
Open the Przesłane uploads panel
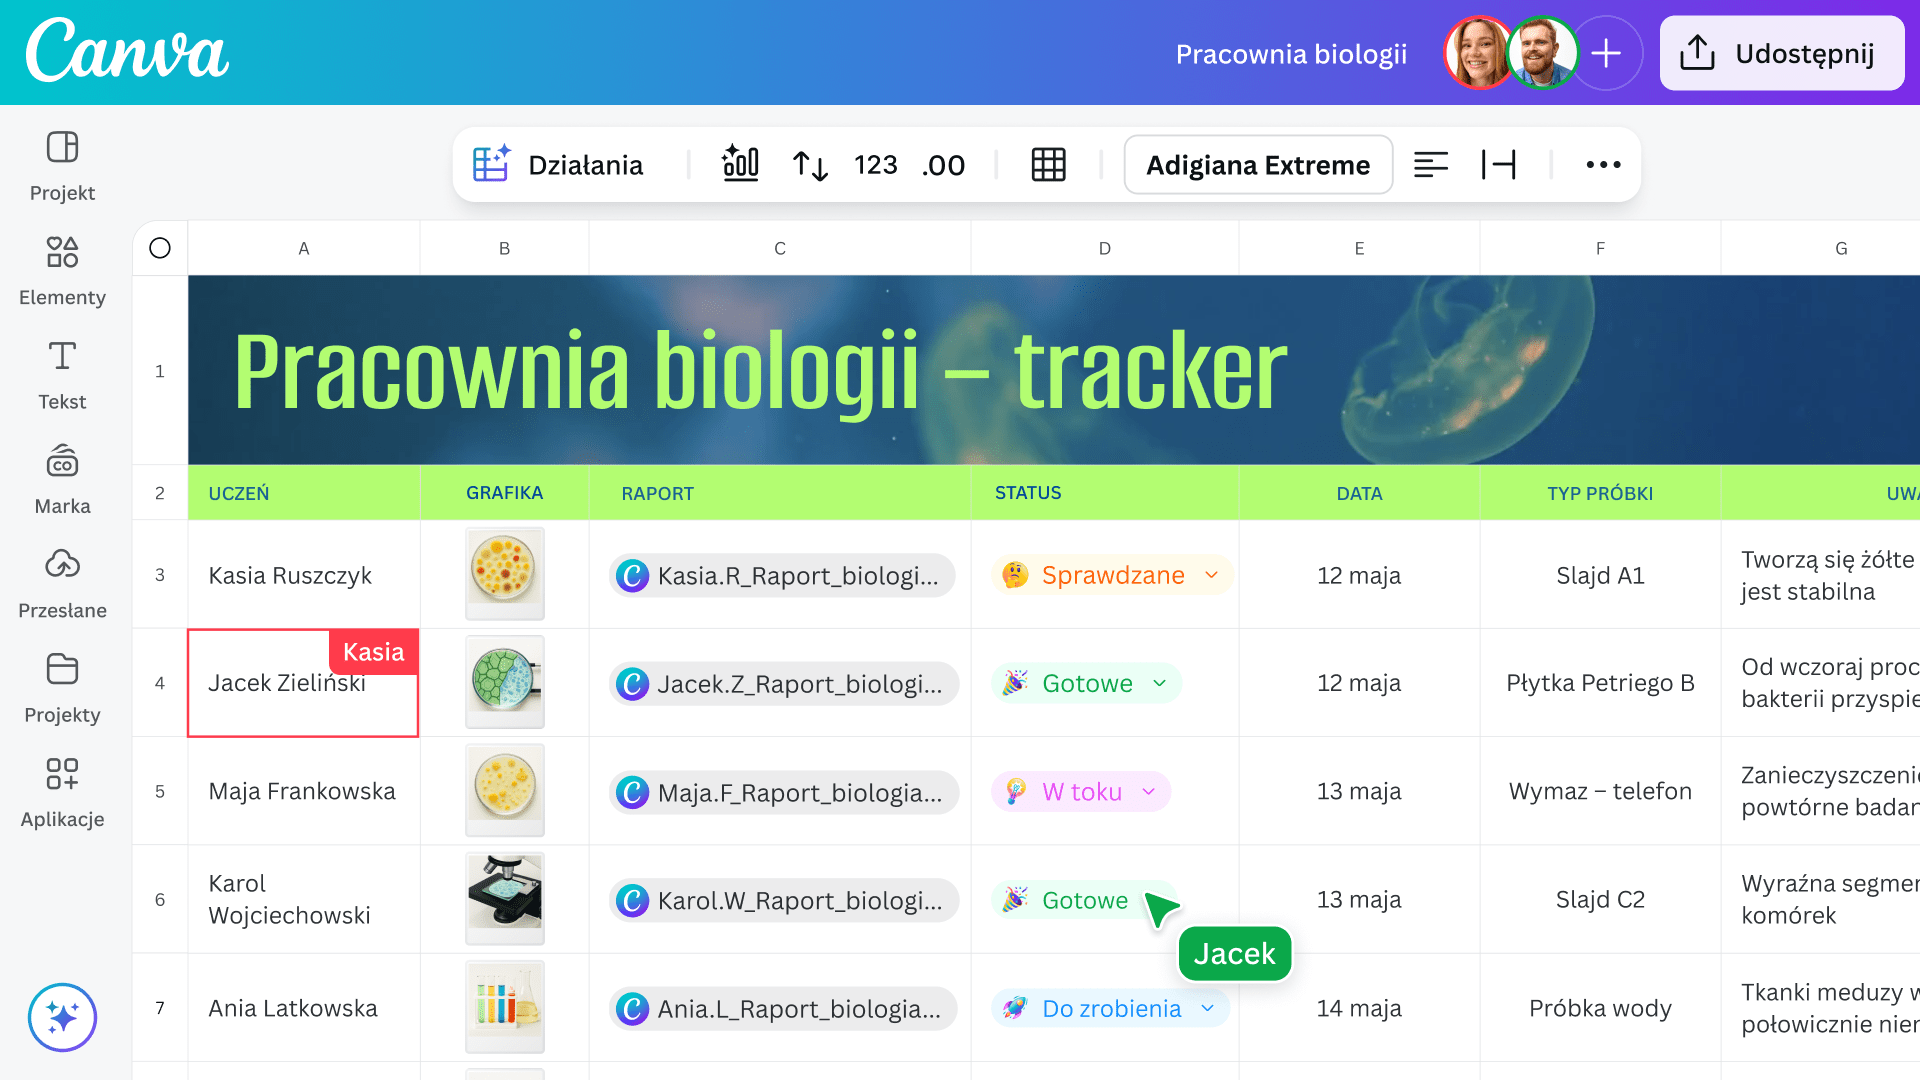62,584
